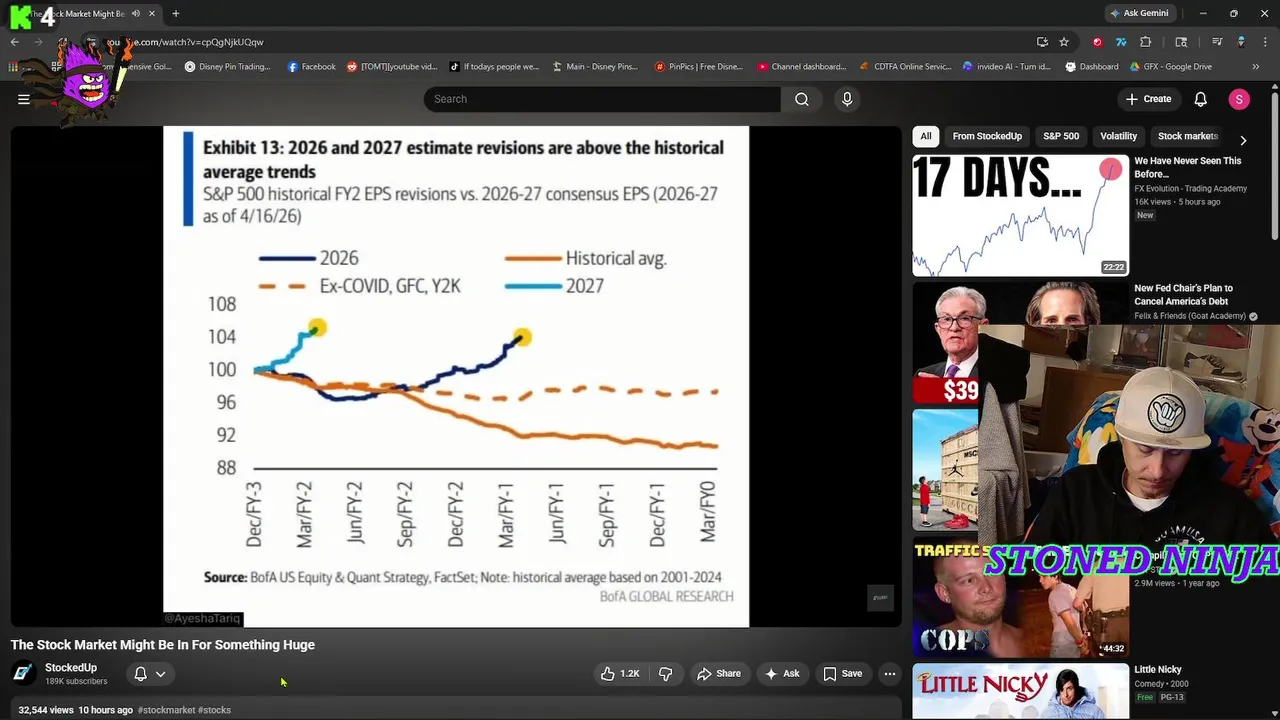This screenshot has height=720, width=1280.
Task: Click the browser address bar URL
Action: (x=185, y=42)
